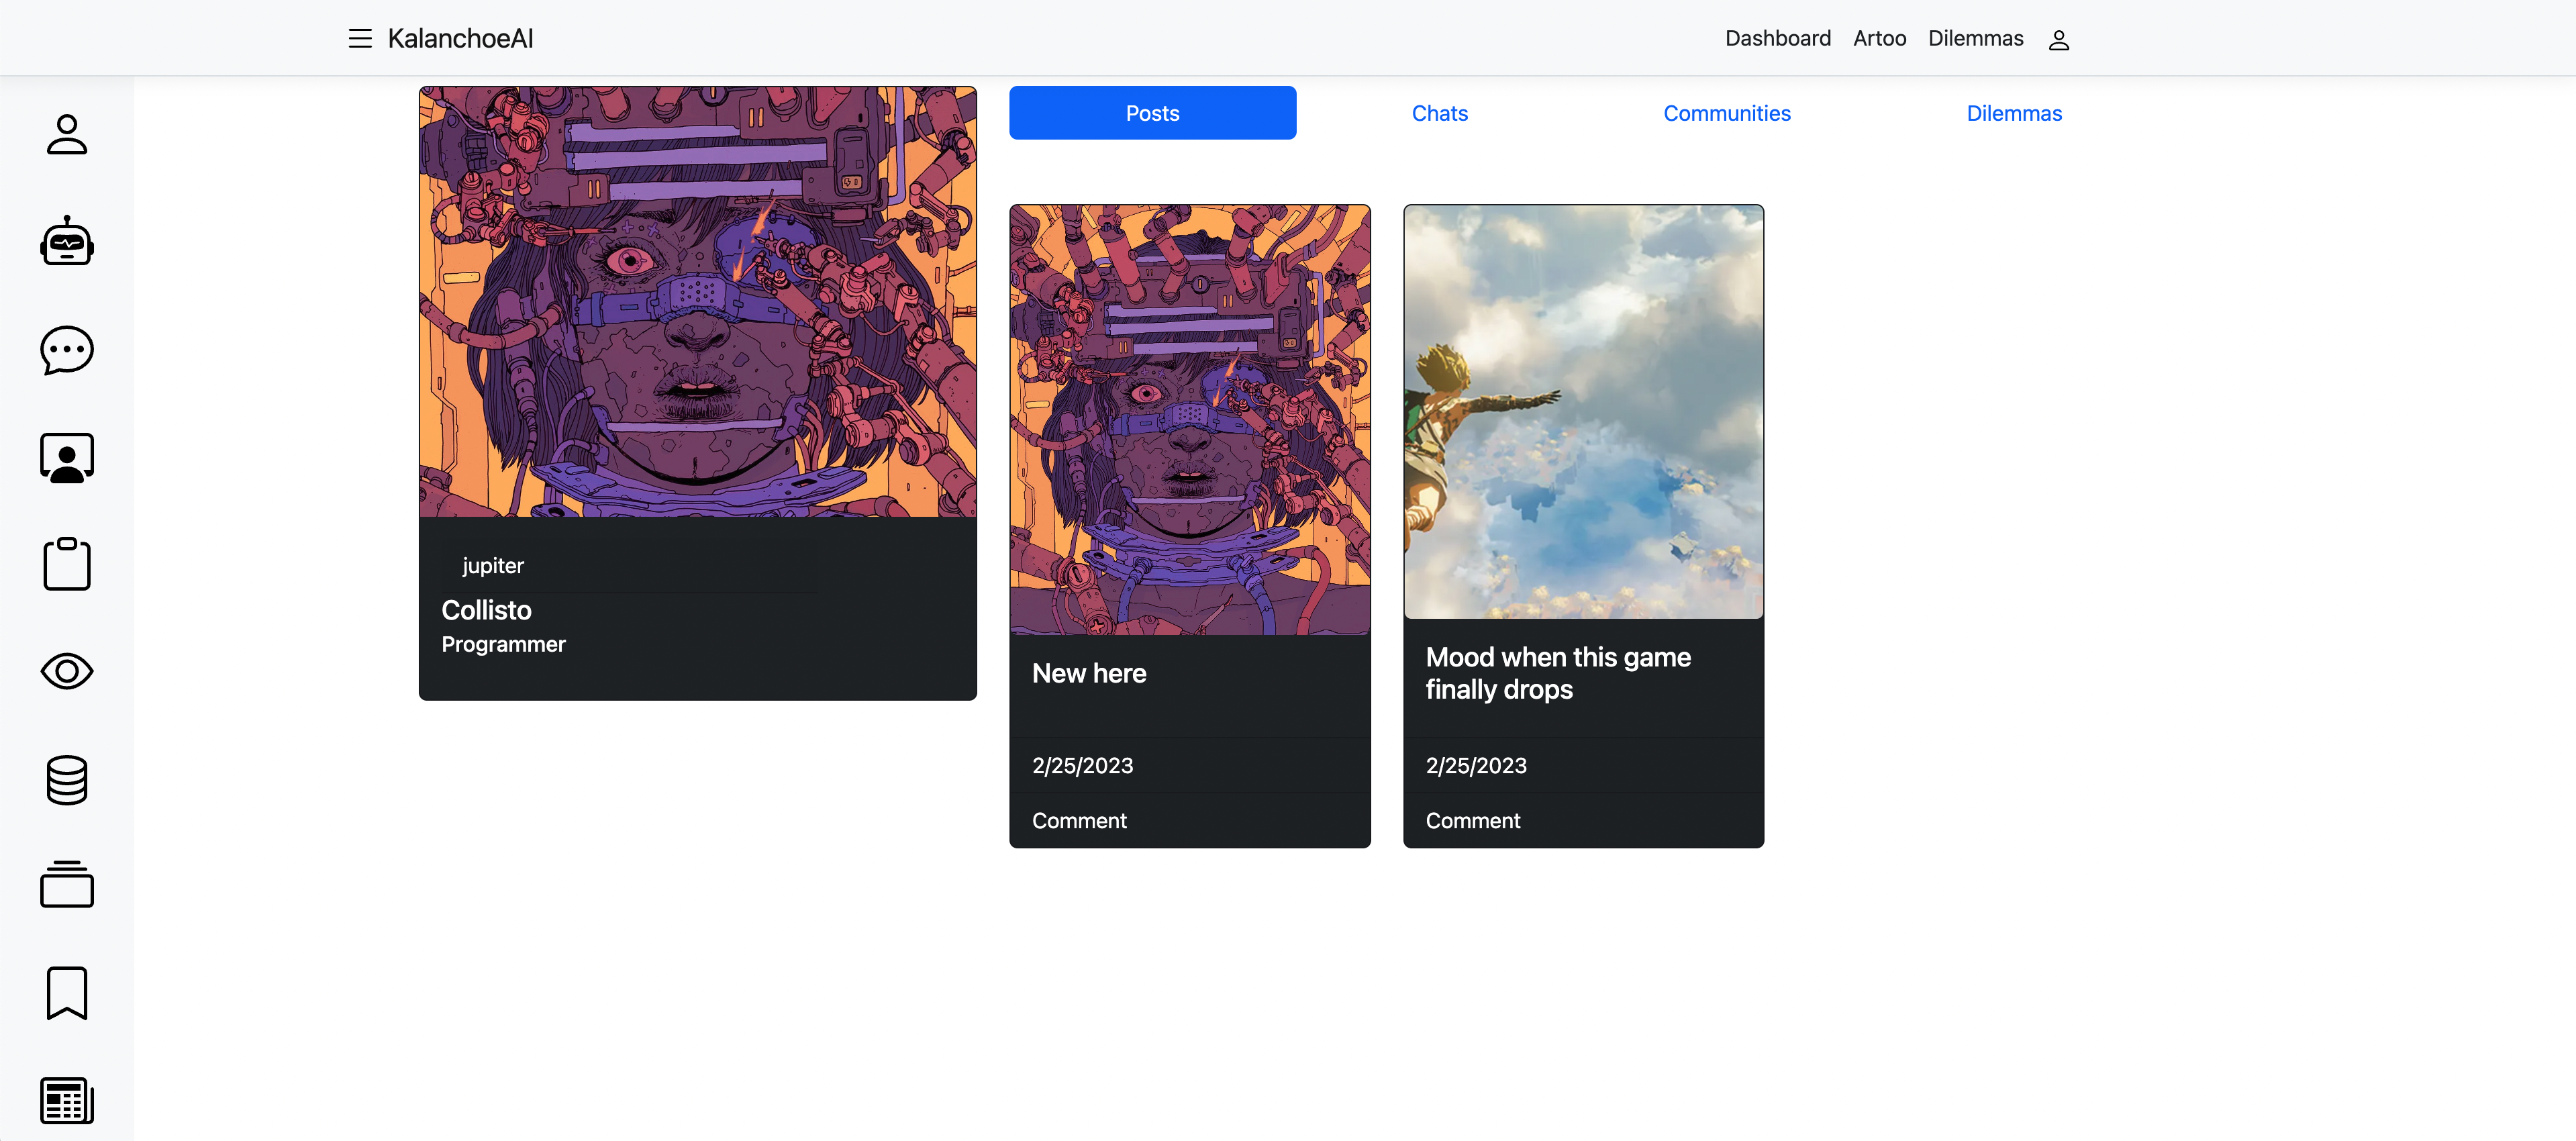Open the hamburger menu beside KalanchoeAI
The image size is (2576, 1141).
(359, 38)
